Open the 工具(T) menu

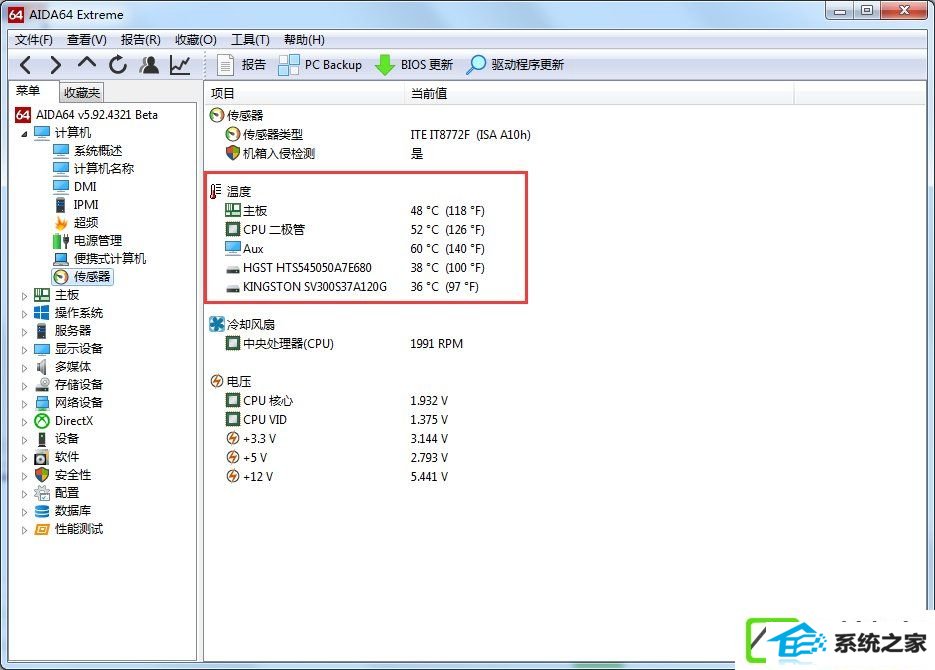(250, 39)
